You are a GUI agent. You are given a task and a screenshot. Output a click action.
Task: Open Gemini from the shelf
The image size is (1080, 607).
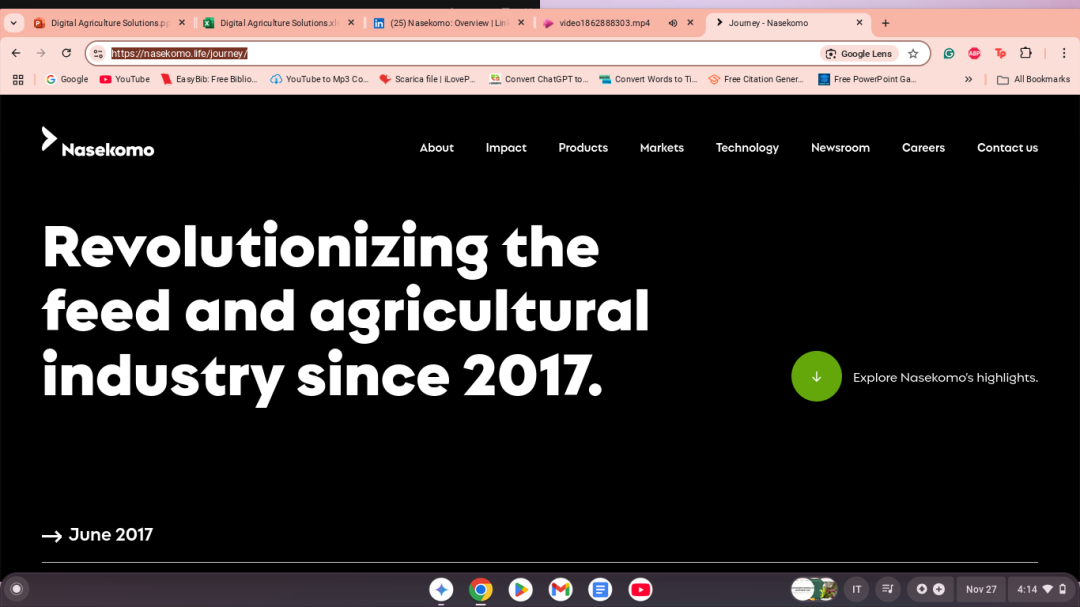coord(442,589)
